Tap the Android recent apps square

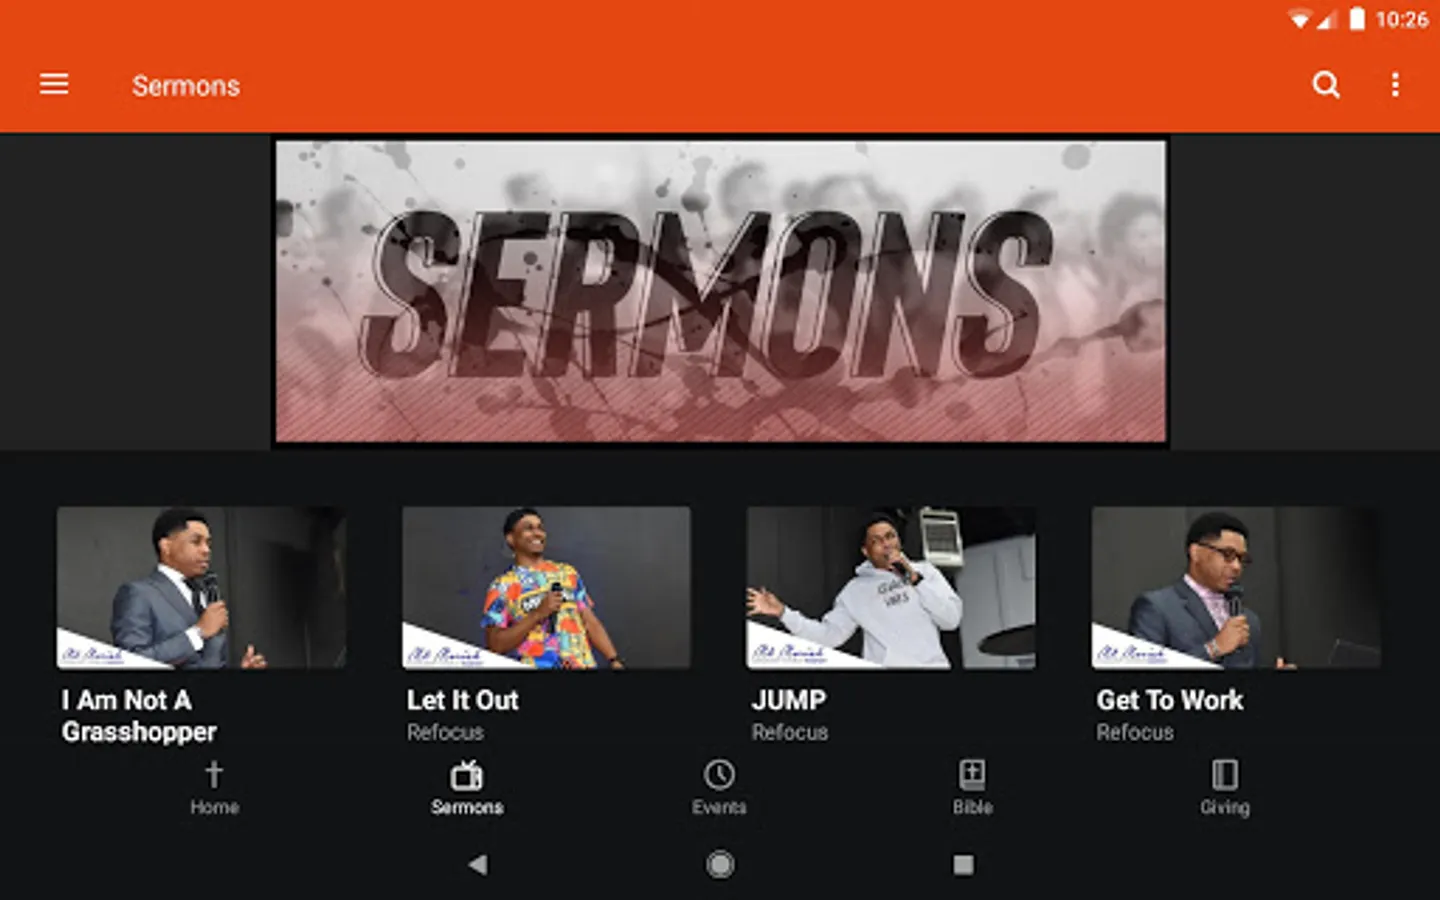point(963,864)
